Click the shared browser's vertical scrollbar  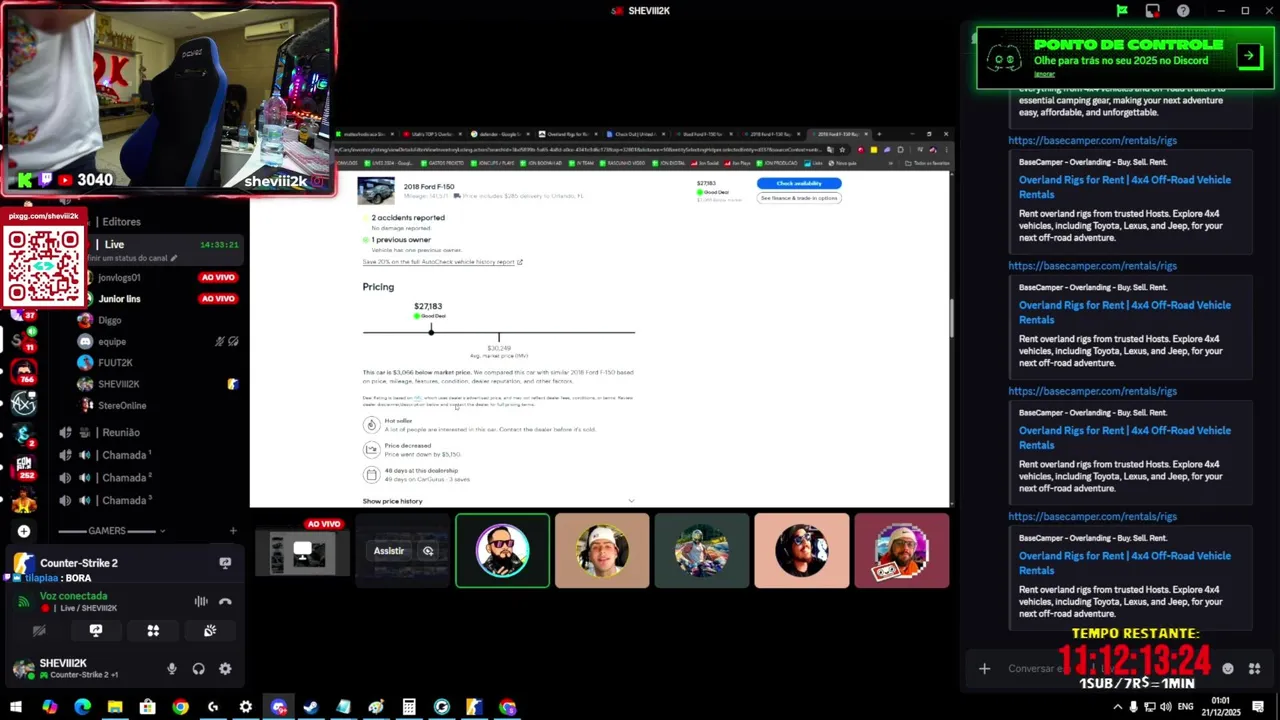coord(952,318)
